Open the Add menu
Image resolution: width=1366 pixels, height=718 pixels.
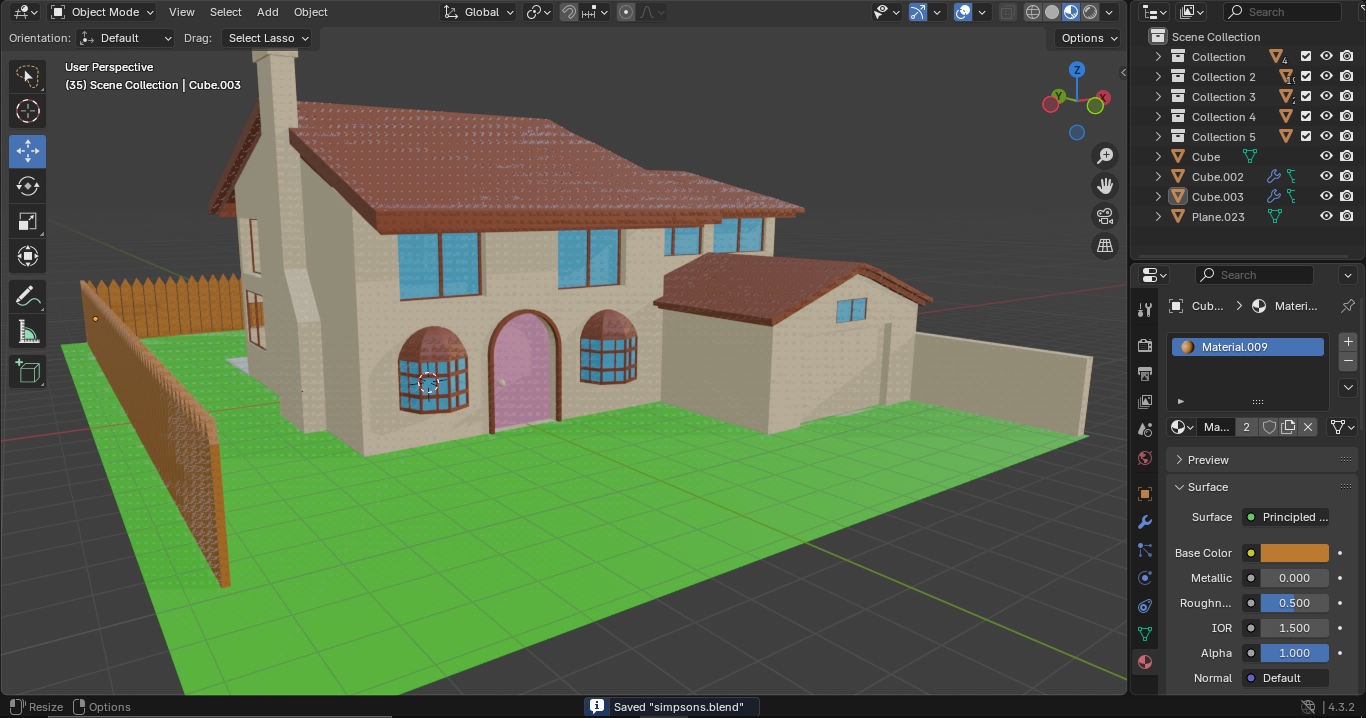[x=268, y=12]
